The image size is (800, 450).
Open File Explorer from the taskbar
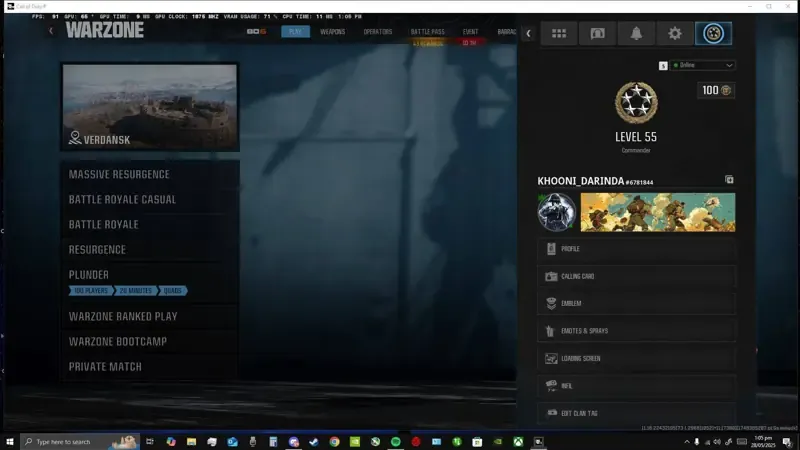[191, 442]
